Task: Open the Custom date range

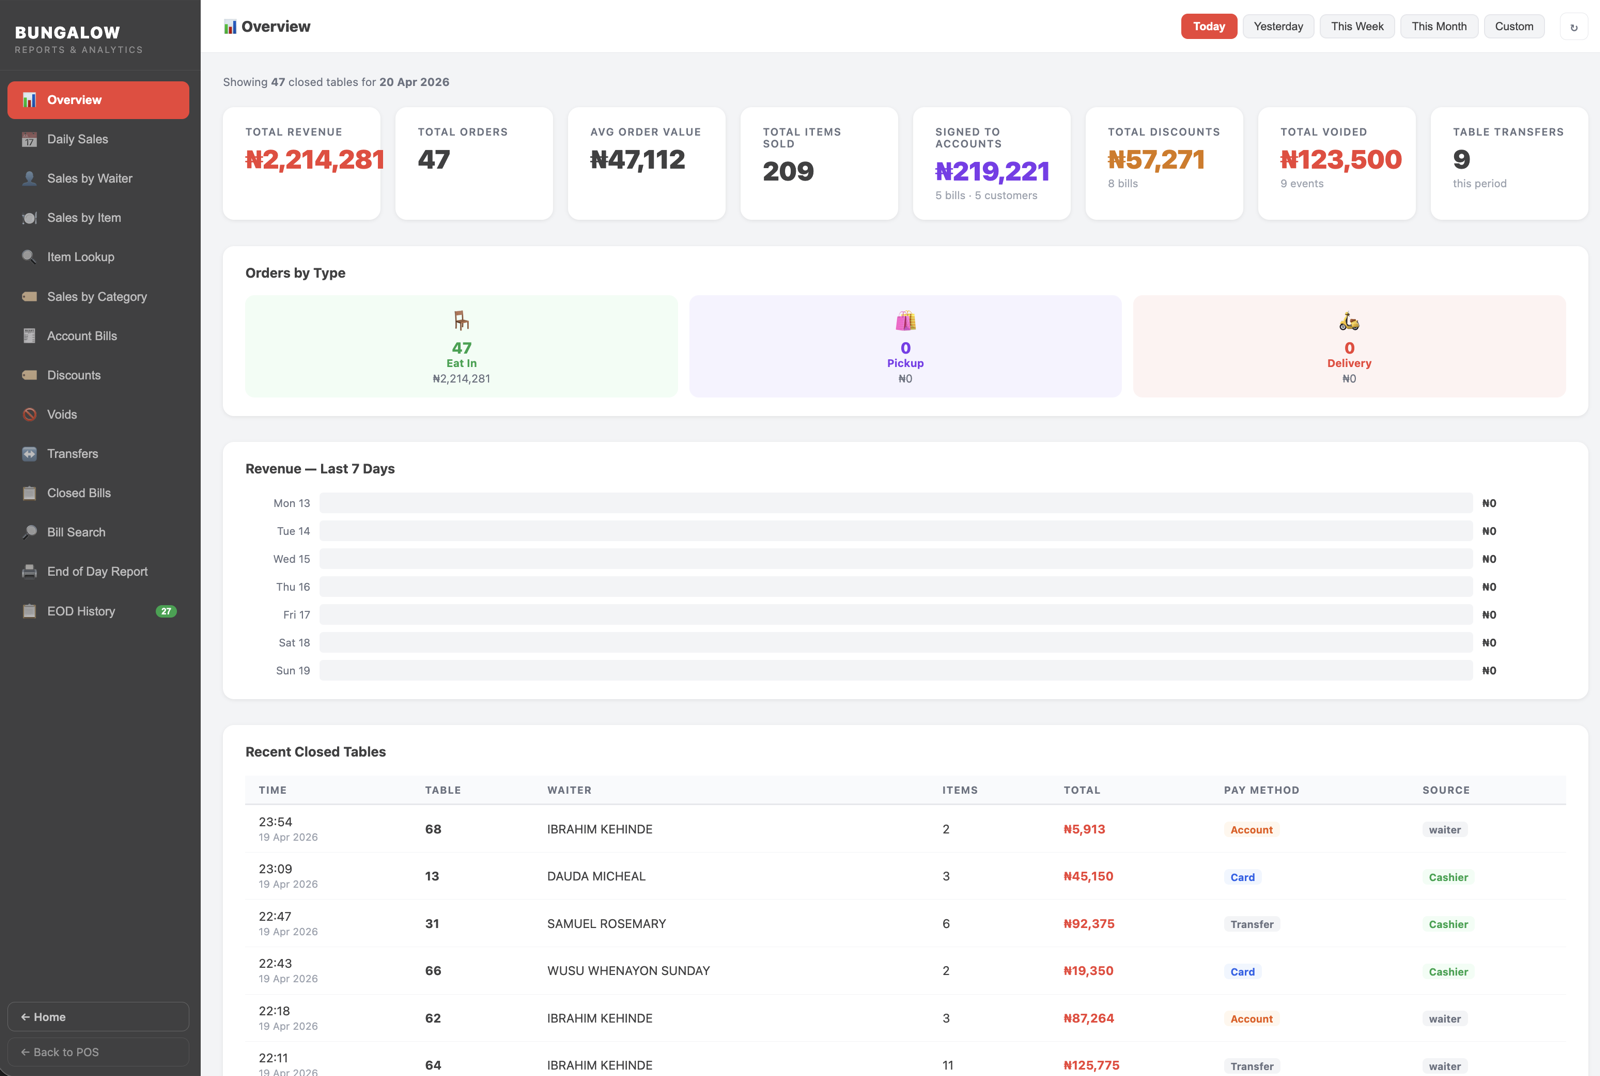Action: point(1514,26)
